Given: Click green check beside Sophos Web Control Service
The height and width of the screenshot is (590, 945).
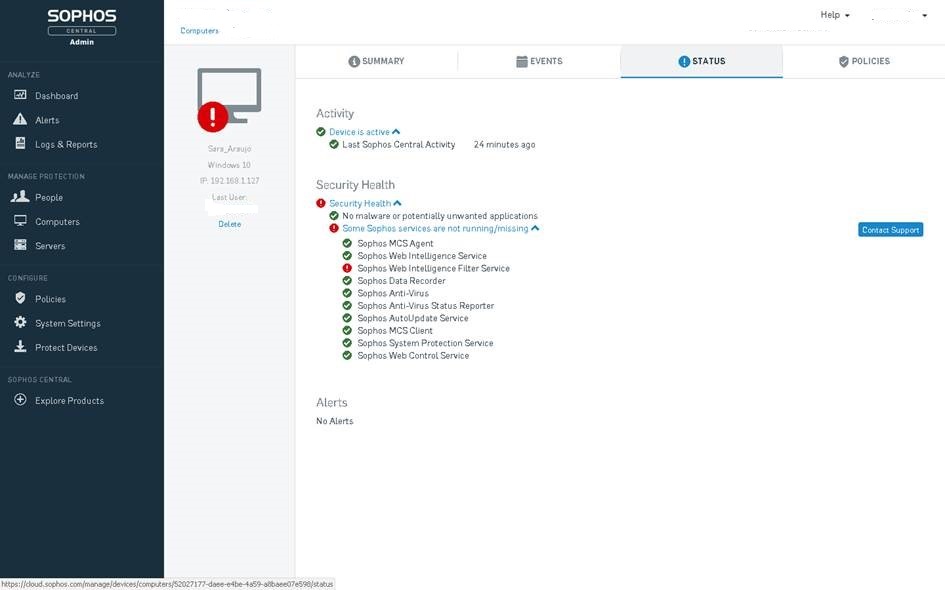Looking at the screenshot, I should coord(347,356).
